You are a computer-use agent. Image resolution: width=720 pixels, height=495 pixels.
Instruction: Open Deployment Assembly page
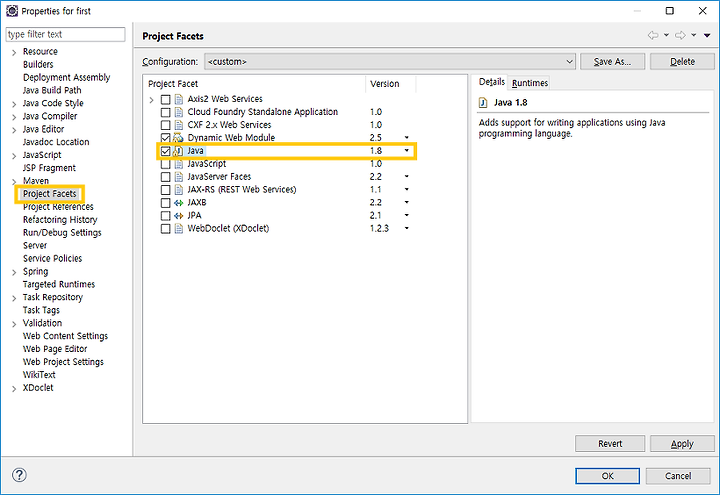(66, 78)
